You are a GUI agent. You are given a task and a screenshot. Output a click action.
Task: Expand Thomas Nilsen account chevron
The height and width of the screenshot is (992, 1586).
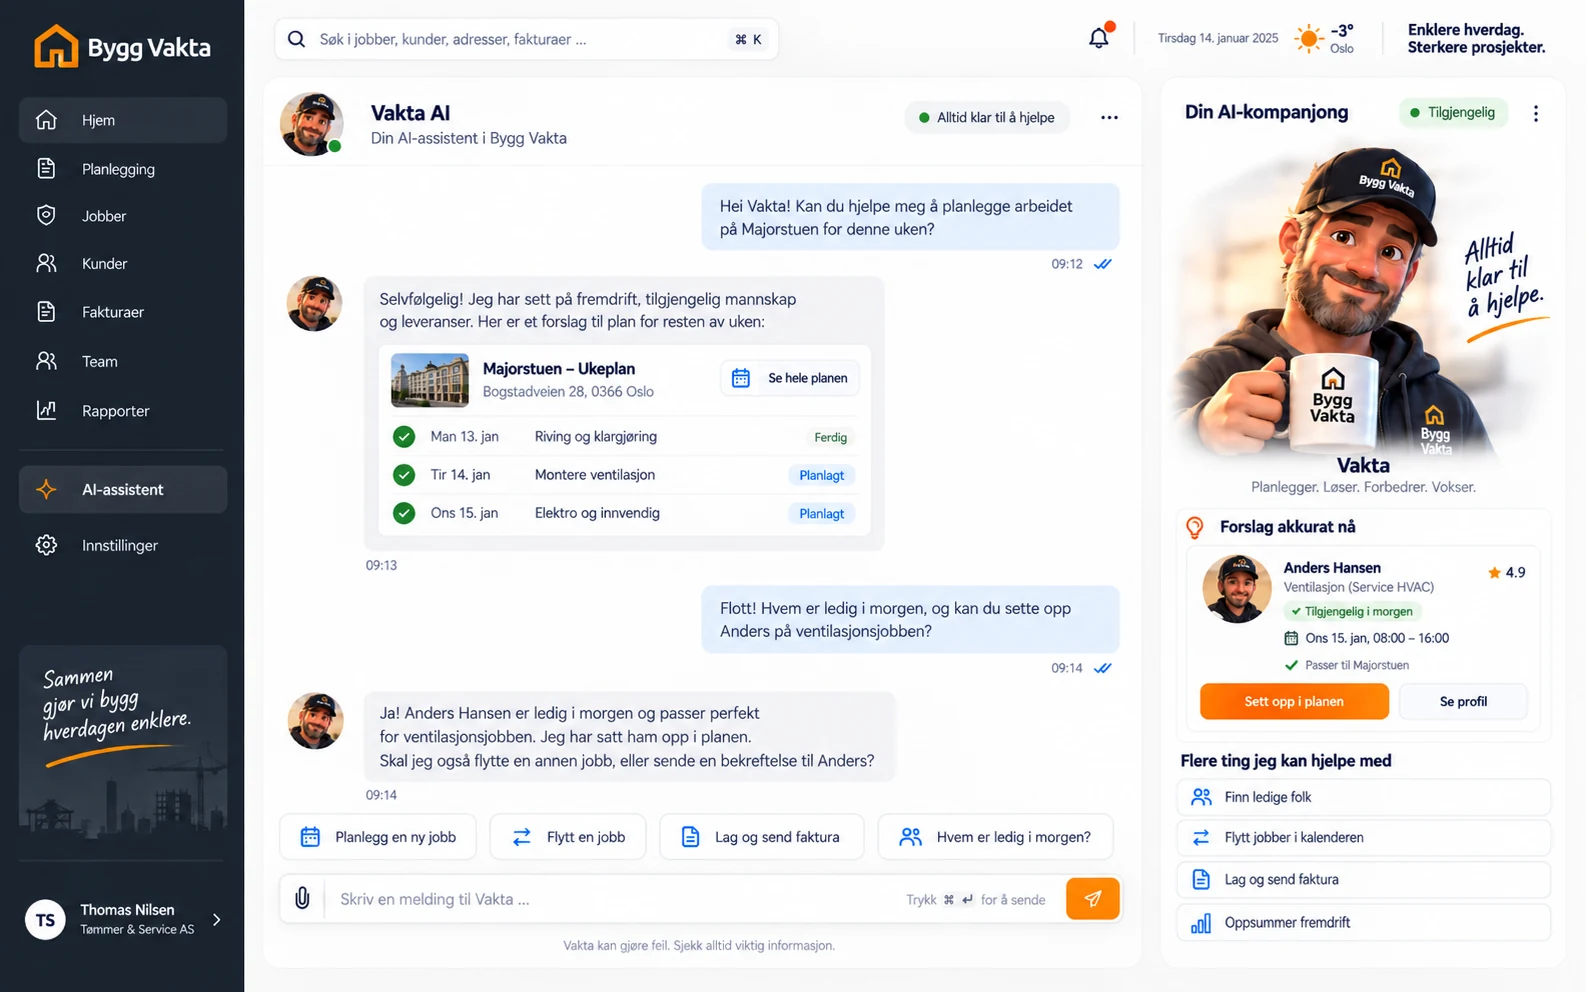[216, 920]
